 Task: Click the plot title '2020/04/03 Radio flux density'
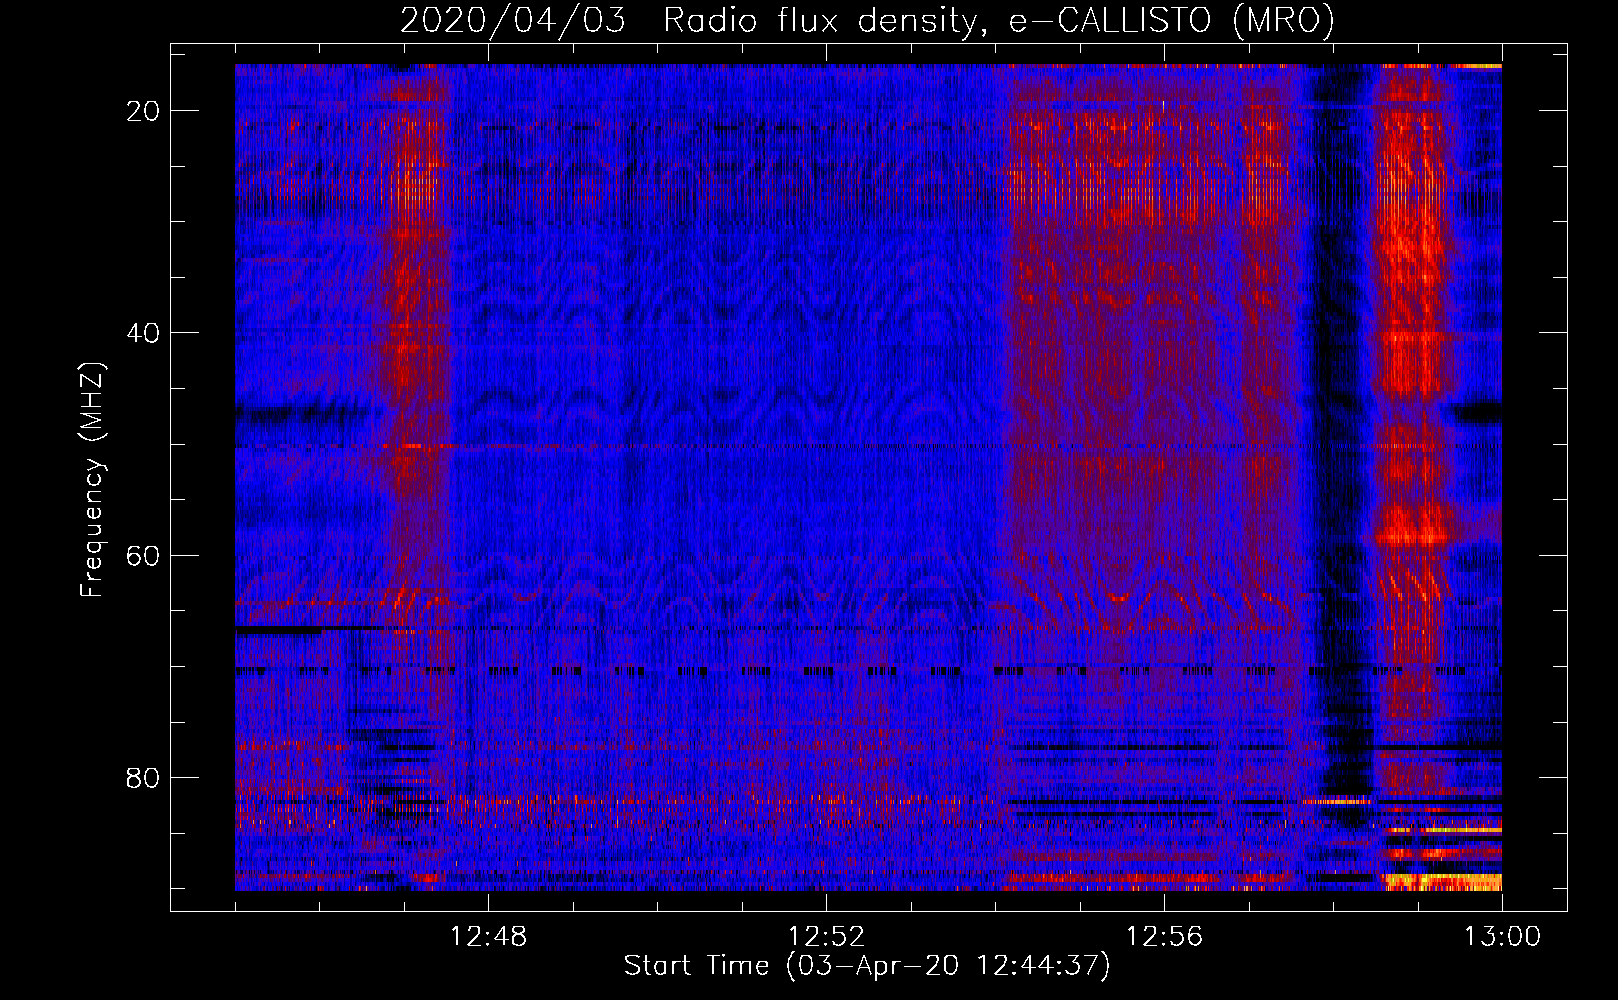(x=867, y=20)
